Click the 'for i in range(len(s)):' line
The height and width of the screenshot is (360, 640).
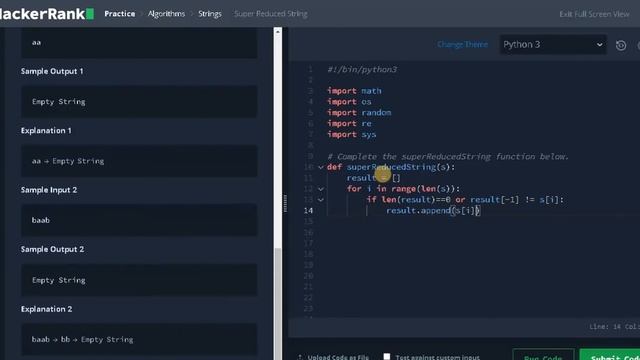[x=403, y=189]
